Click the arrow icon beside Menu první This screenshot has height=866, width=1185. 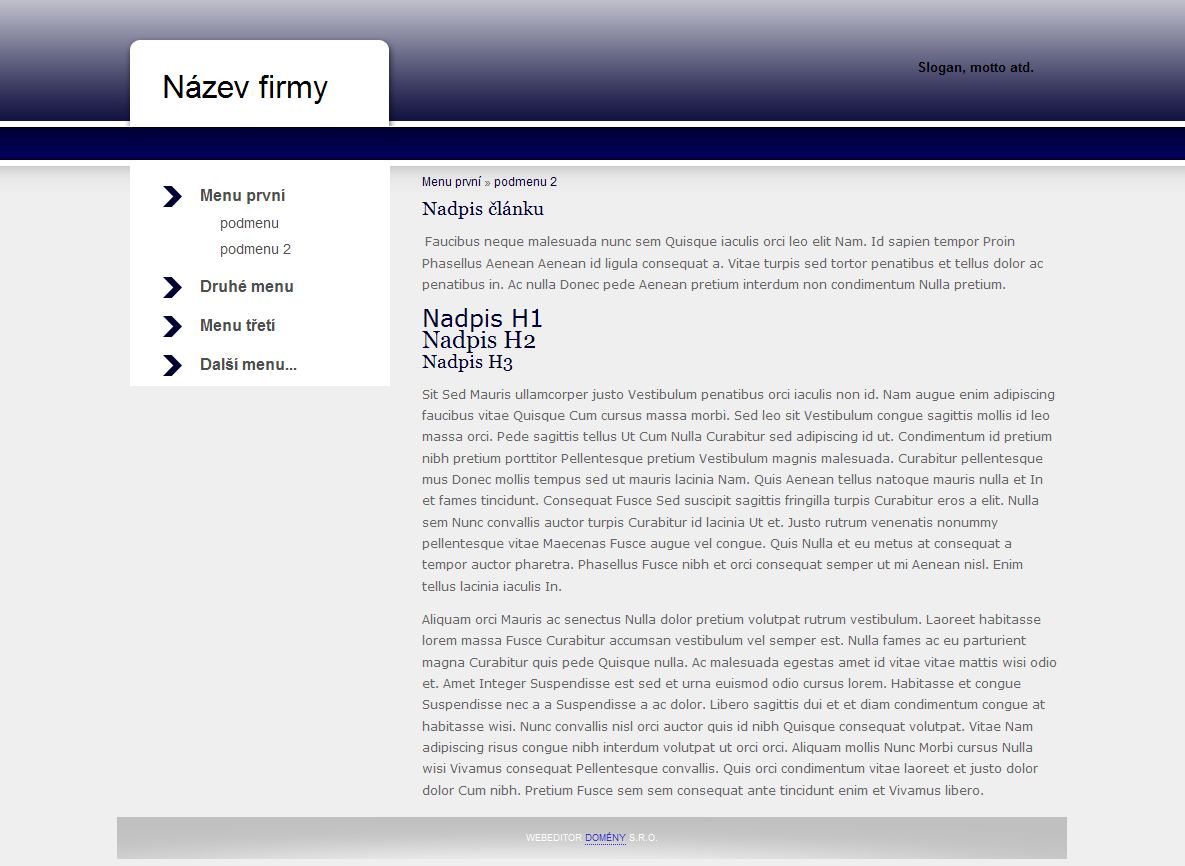pos(172,196)
